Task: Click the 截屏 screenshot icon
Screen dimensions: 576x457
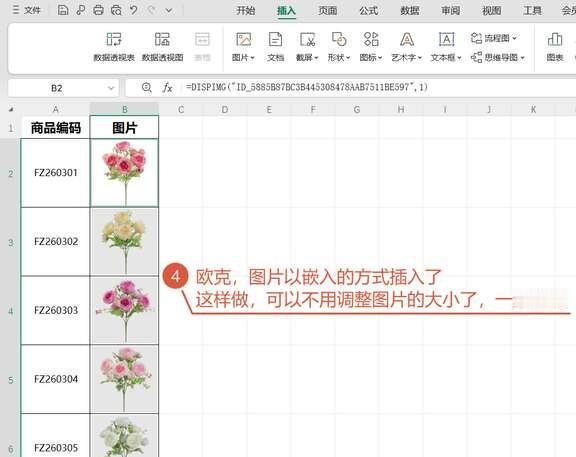Action: tap(307, 39)
